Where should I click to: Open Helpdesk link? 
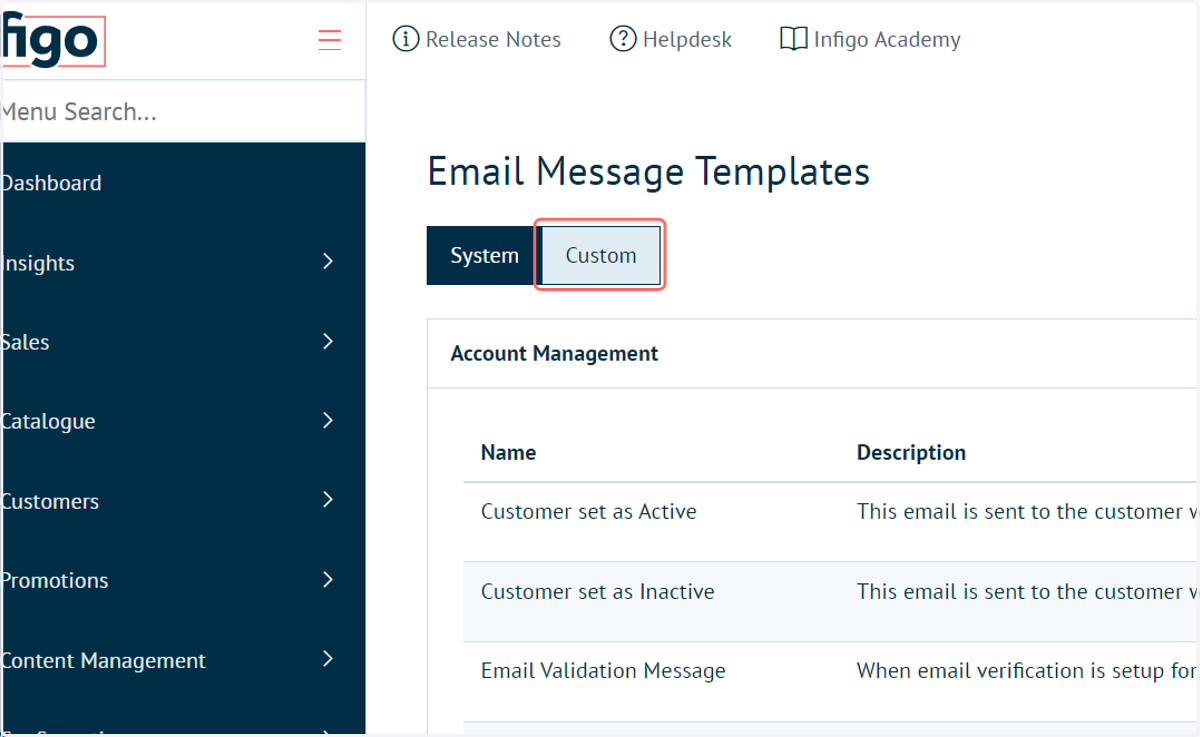(x=687, y=40)
